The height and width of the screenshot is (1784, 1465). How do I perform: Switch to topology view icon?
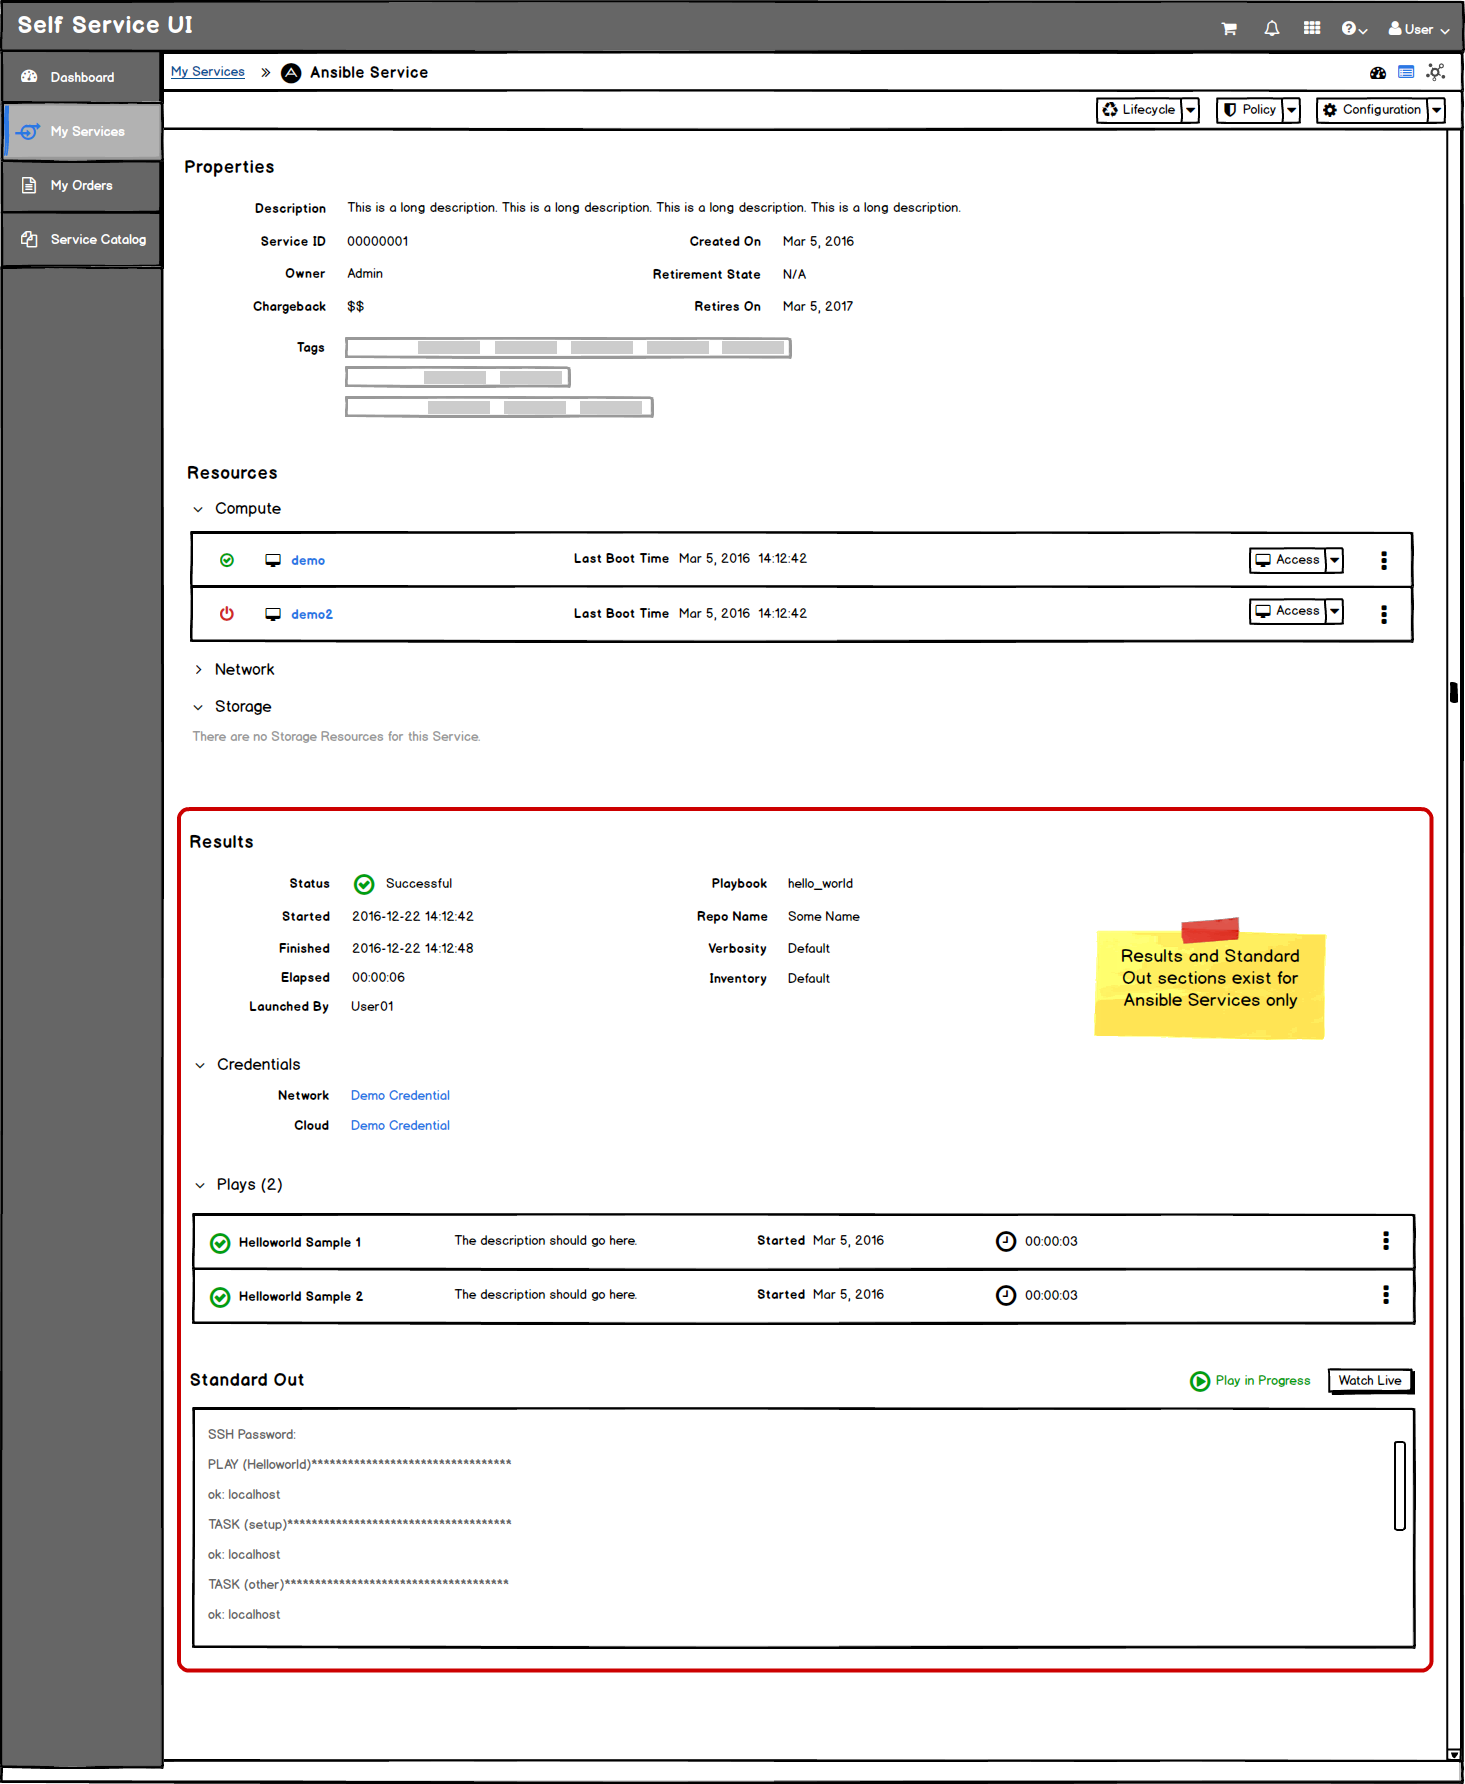click(x=1436, y=72)
